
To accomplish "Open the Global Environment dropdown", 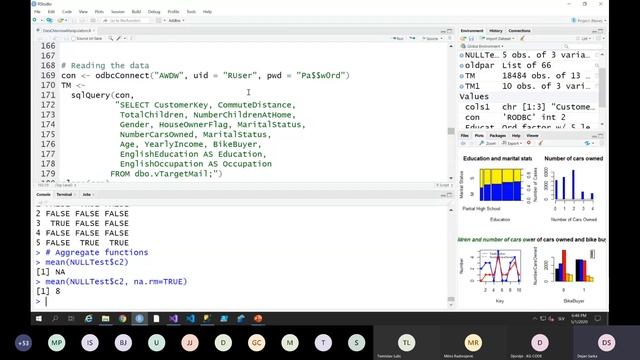I will (x=483, y=46).
